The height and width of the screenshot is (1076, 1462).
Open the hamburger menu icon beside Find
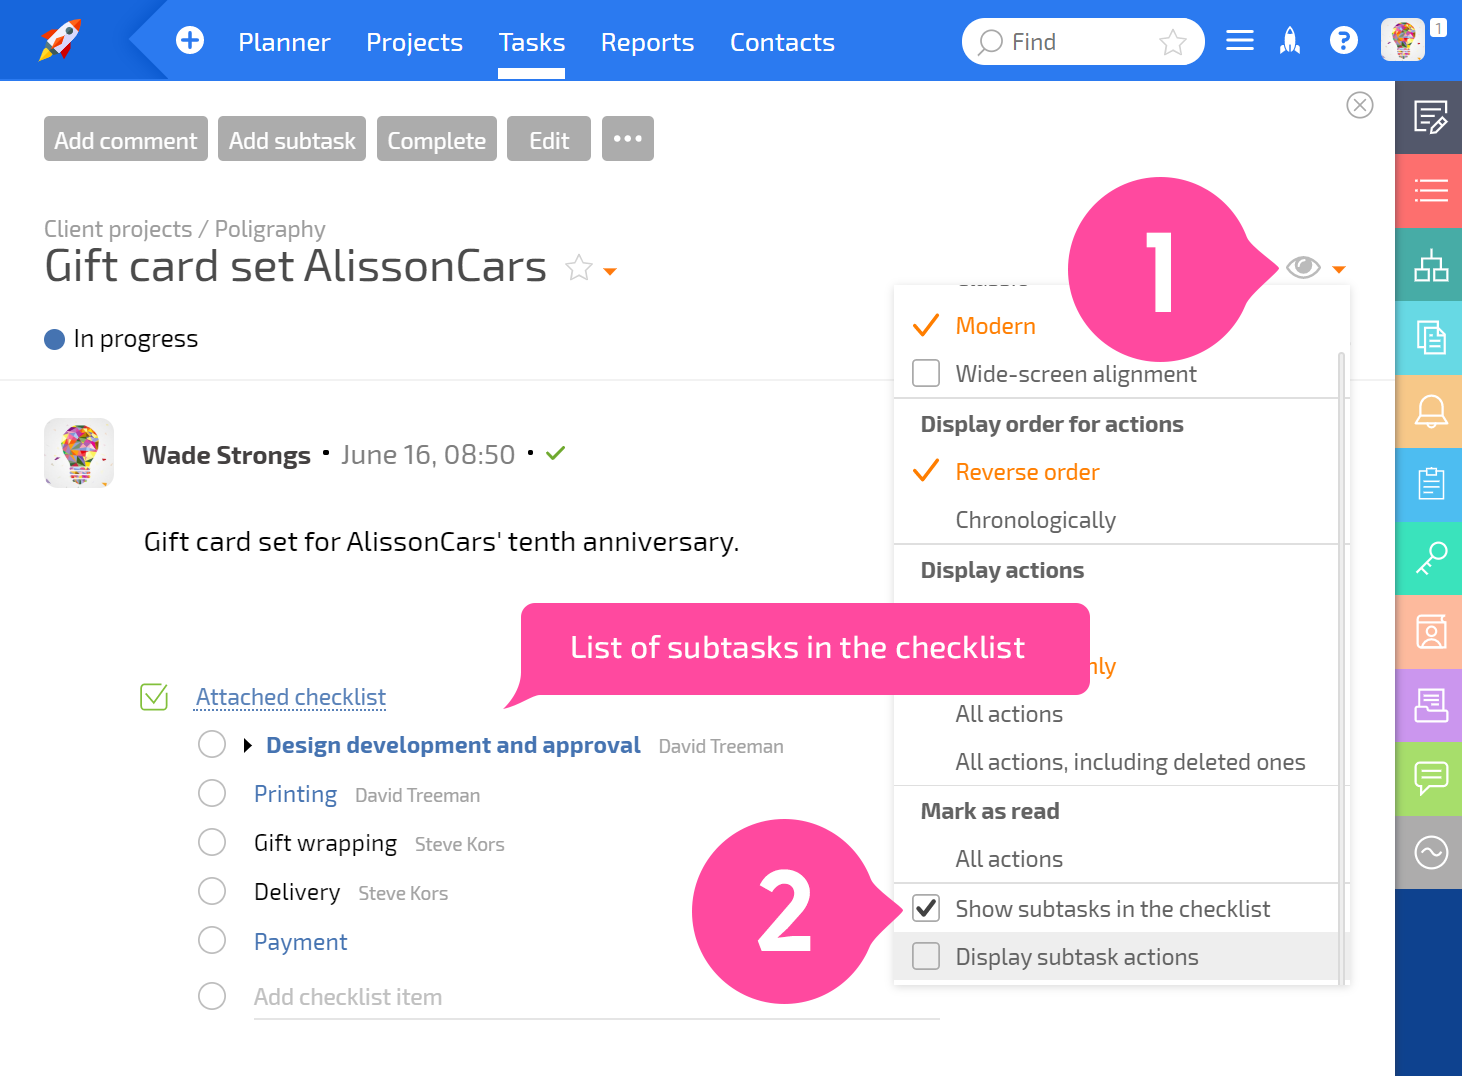1240,40
